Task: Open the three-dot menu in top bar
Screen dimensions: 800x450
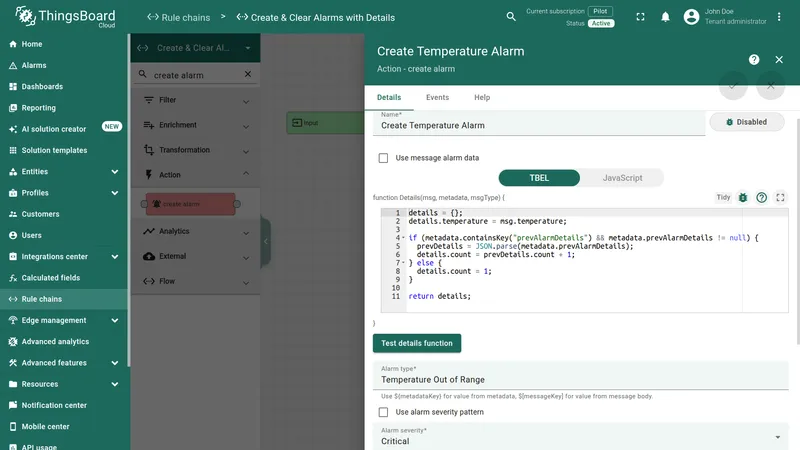Action: point(779,17)
